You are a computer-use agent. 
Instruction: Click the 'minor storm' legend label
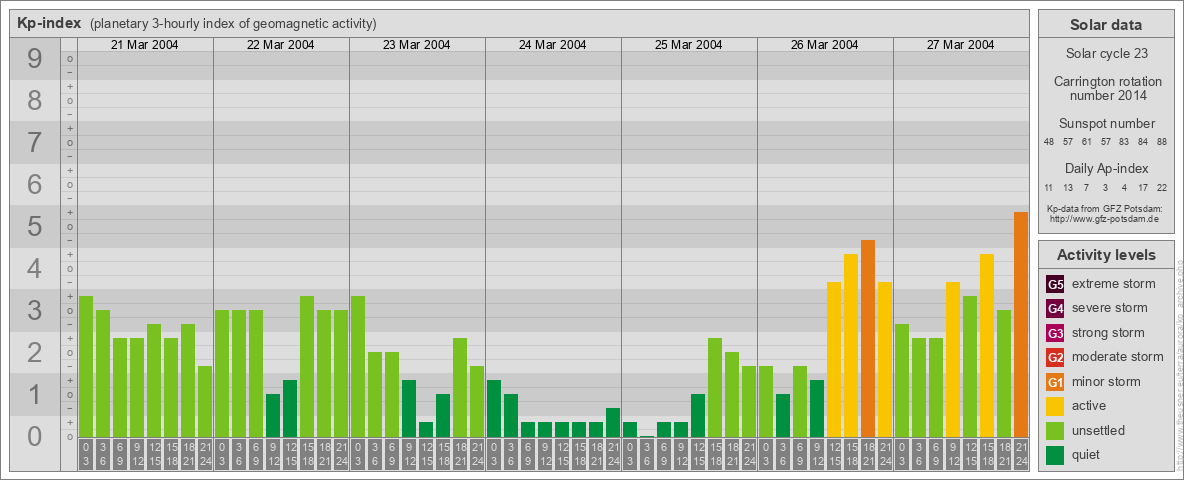[1106, 381]
